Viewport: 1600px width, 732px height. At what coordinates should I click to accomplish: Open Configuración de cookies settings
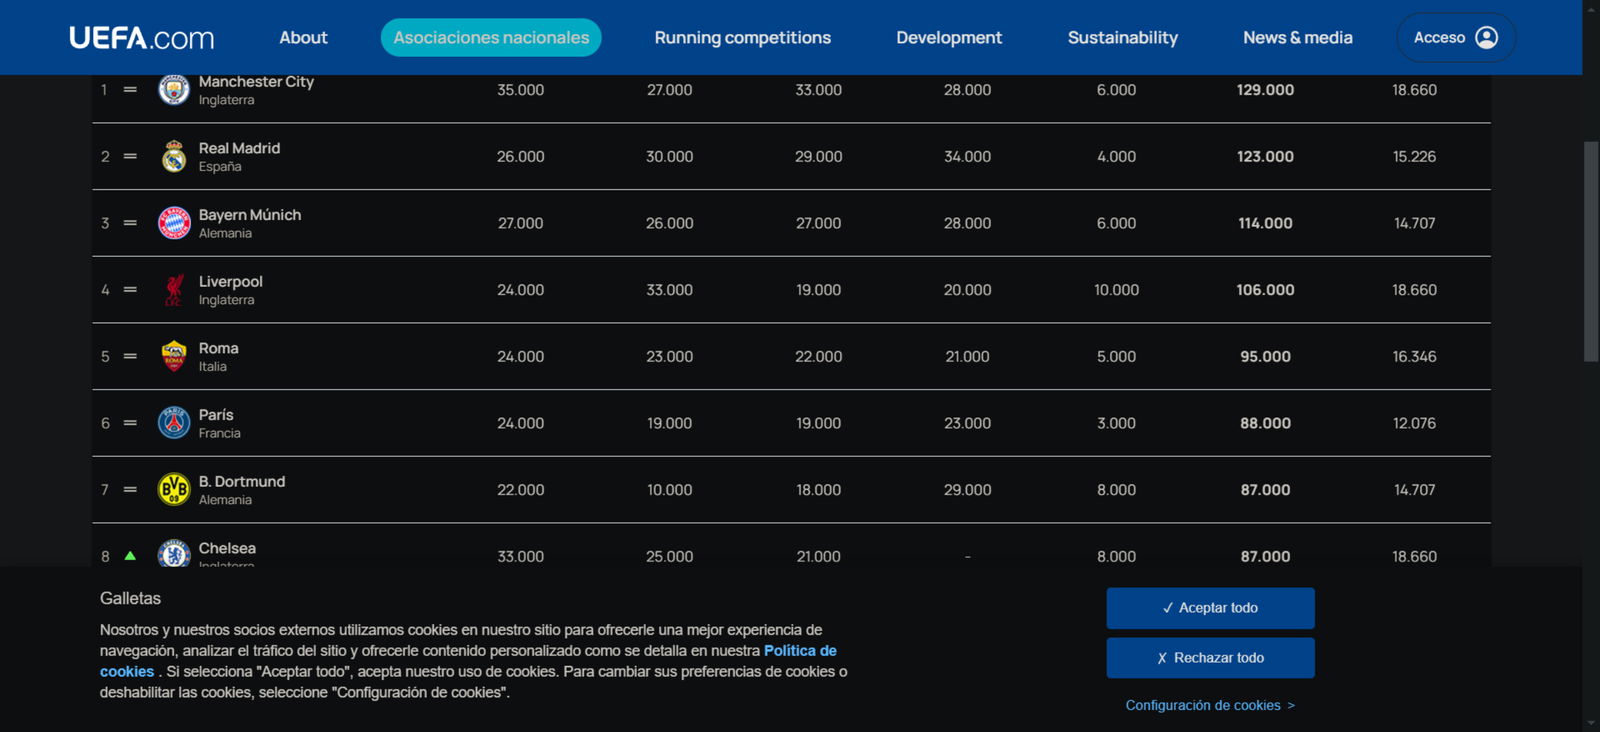[1210, 705]
